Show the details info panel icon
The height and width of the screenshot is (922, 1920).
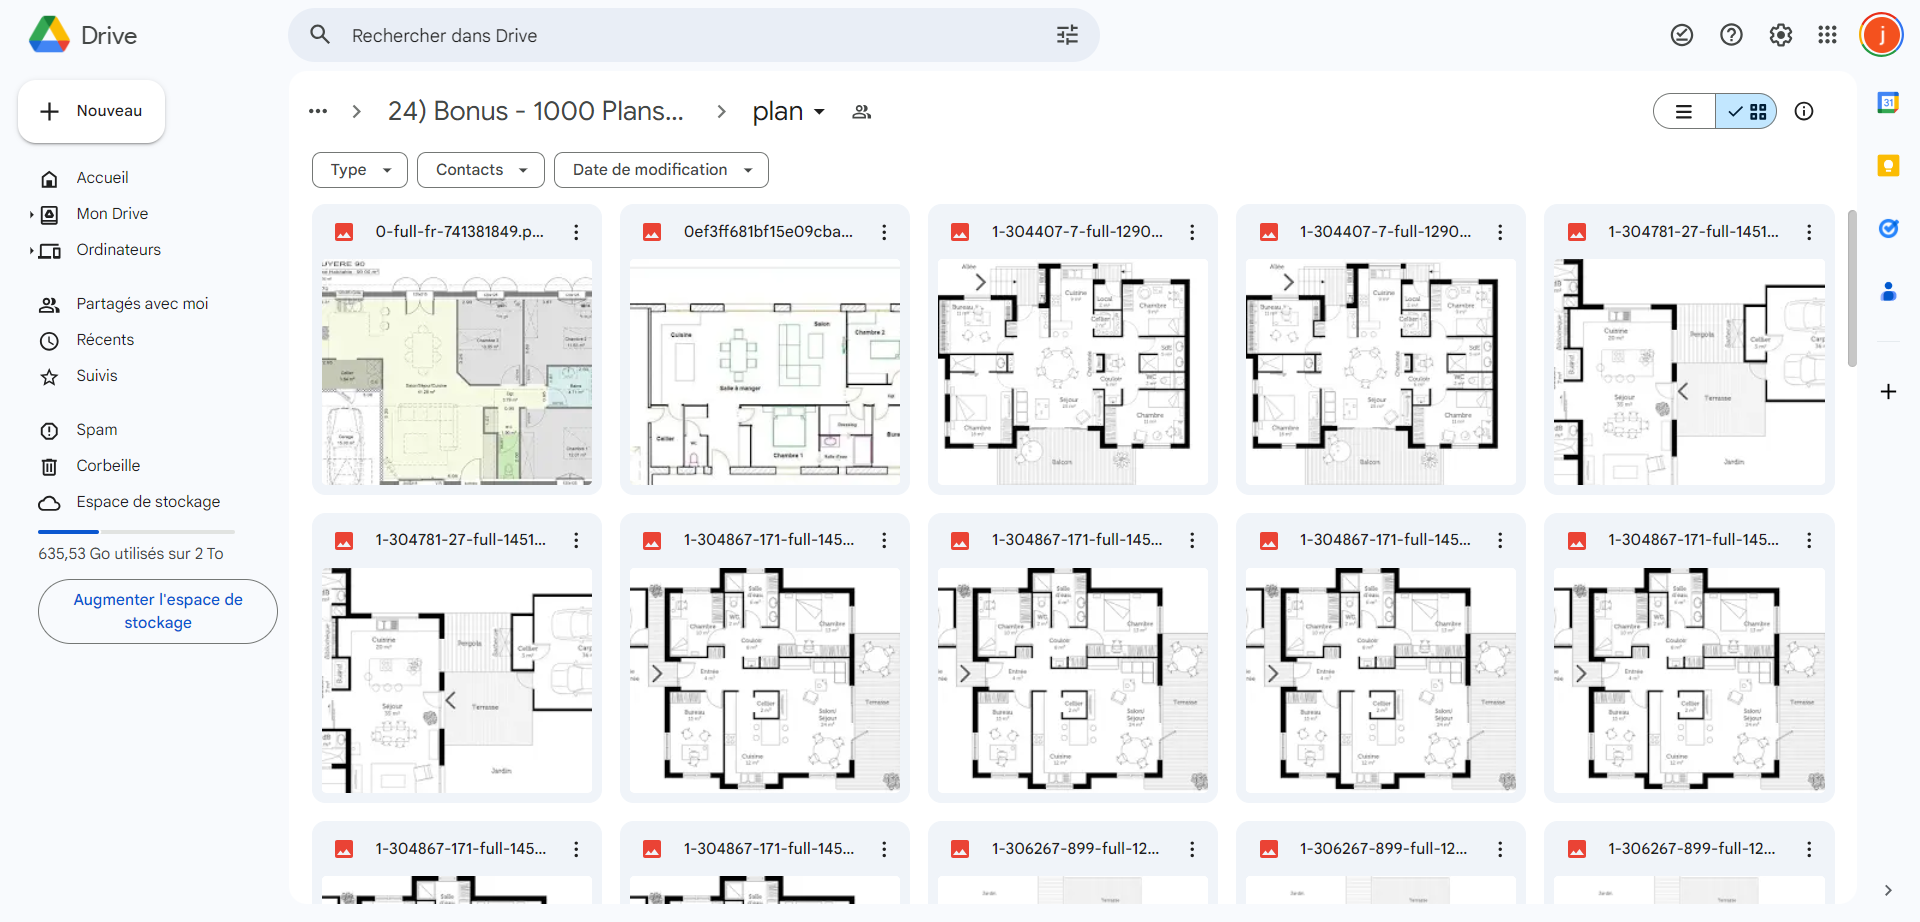pos(1804,111)
